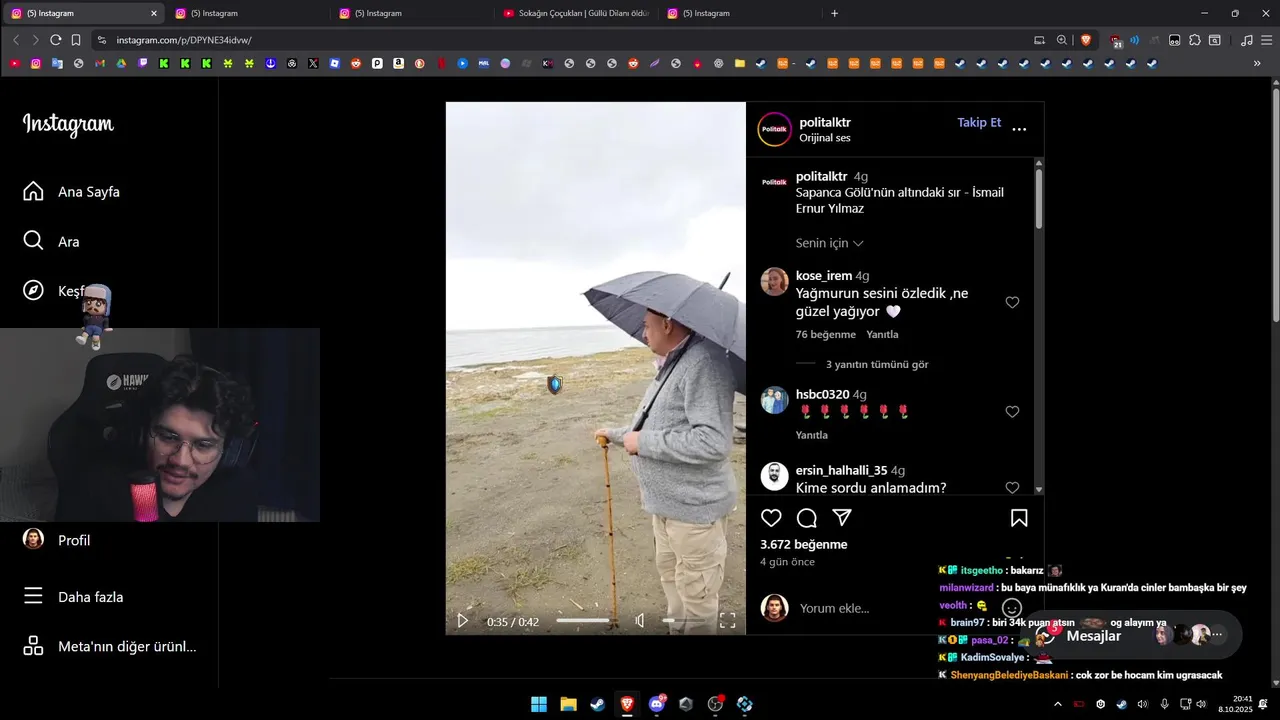This screenshot has height=720, width=1280.
Task: Enter fullscreen on the video
Action: point(727,621)
